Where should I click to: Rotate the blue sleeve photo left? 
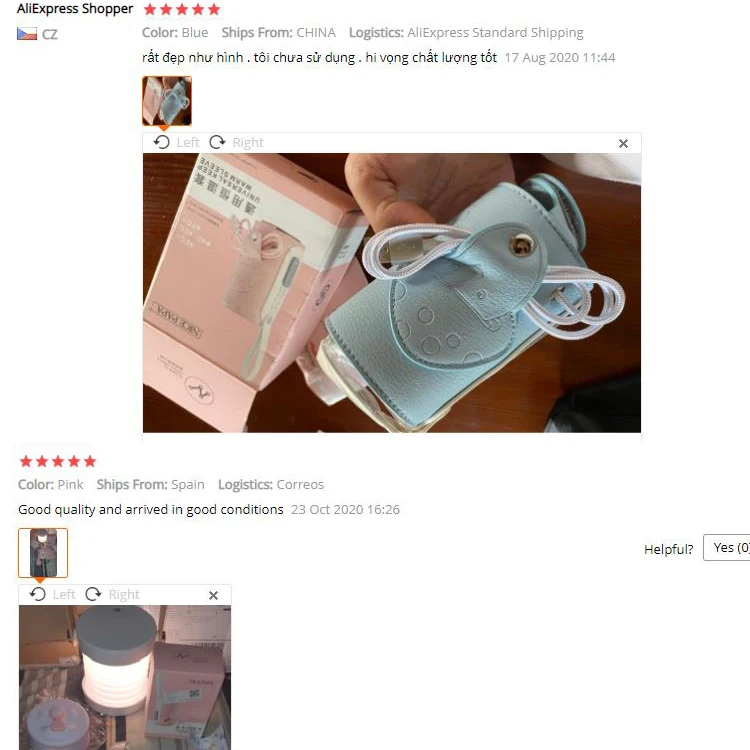click(x=162, y=143)
